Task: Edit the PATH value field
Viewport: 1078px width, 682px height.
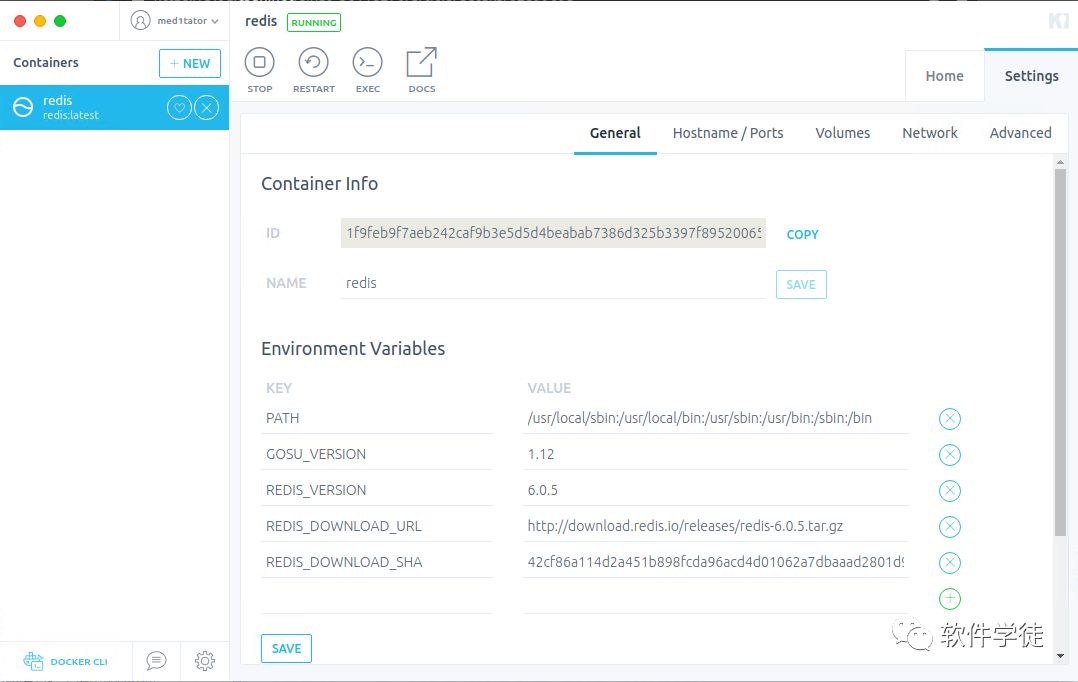Action: point(715,418)
